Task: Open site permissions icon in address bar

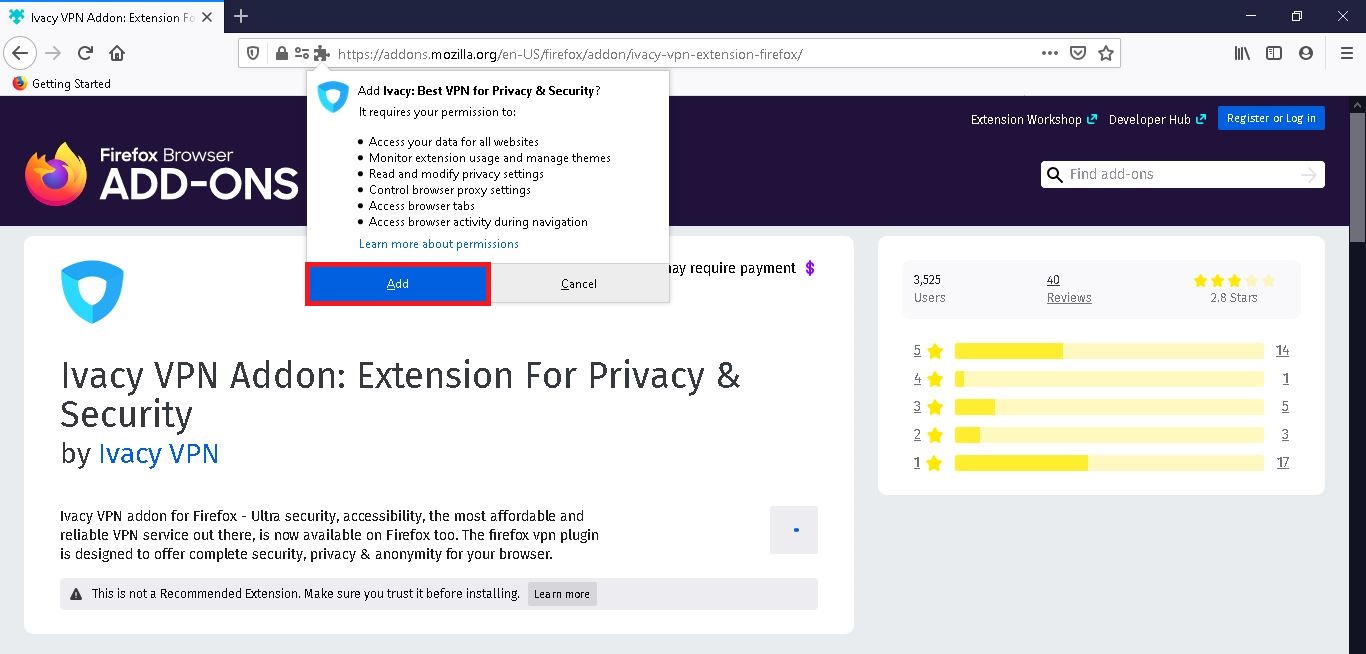Action: (301, 53)
